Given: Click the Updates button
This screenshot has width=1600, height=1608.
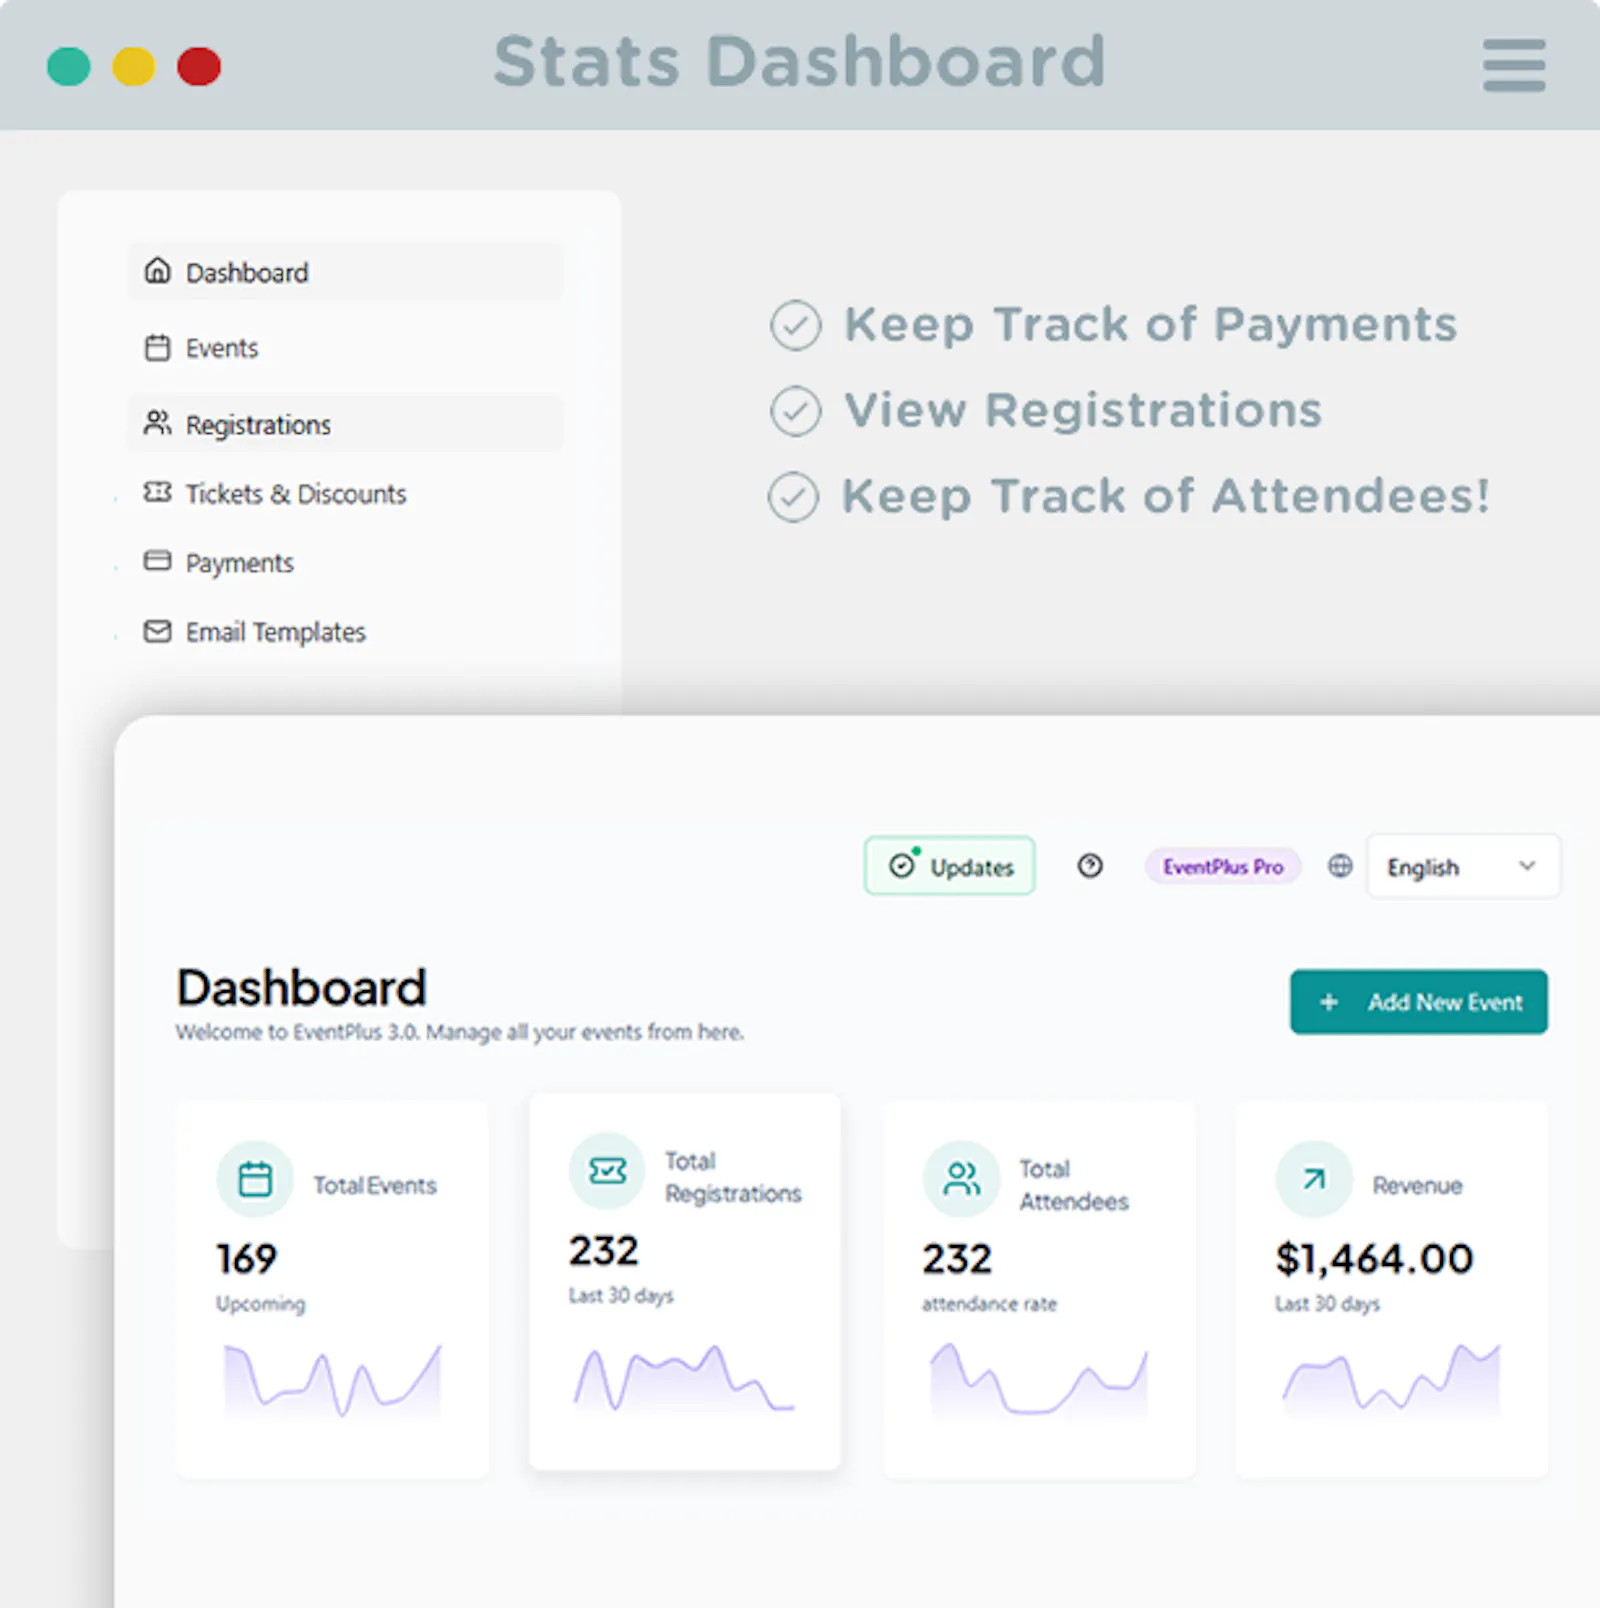Looking at the screenshot, I should click(x=950, y=866).
